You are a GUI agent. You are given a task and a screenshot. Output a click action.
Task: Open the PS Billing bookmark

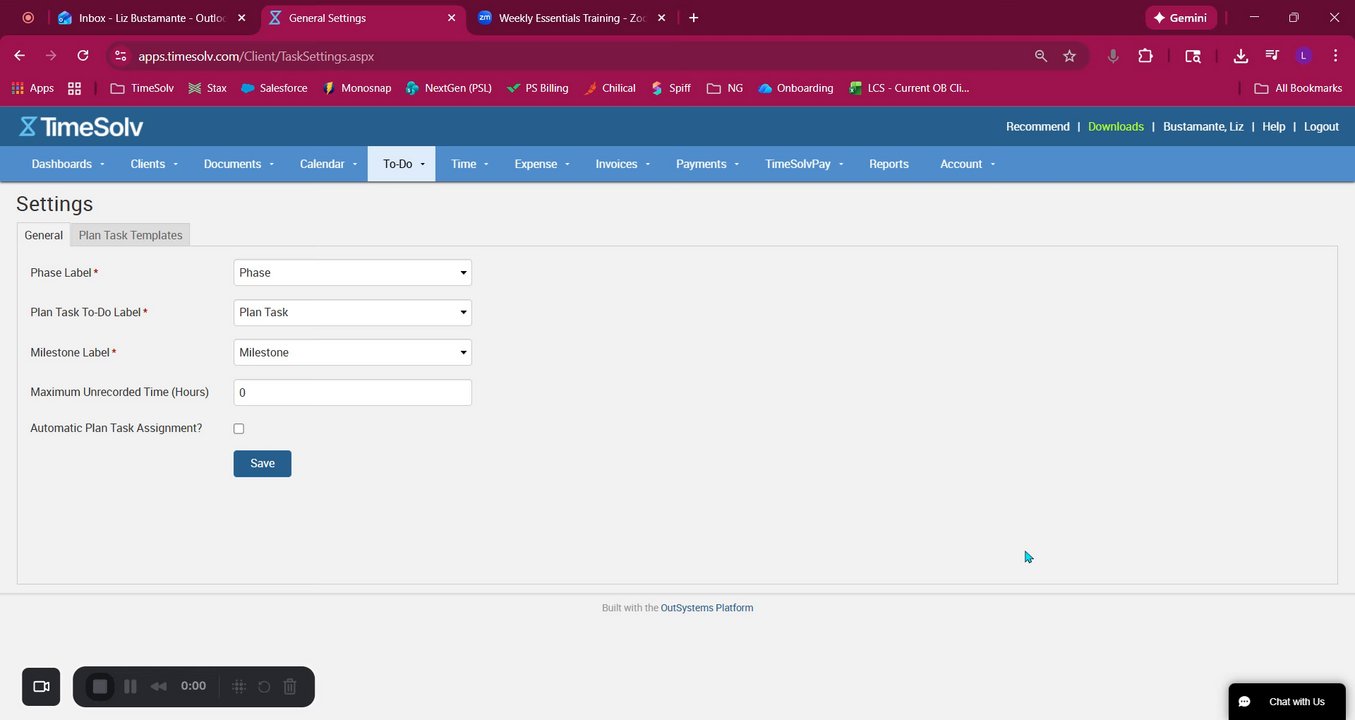538,88
